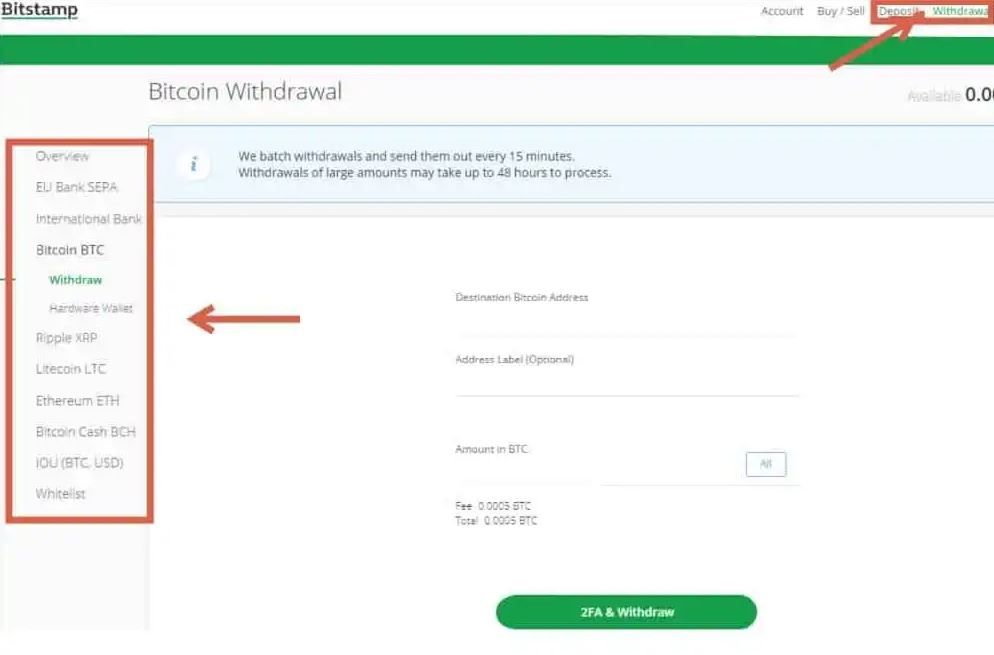Click the info icon in the notice banner
Screen dimensions: 994x655
pos(193,165)
